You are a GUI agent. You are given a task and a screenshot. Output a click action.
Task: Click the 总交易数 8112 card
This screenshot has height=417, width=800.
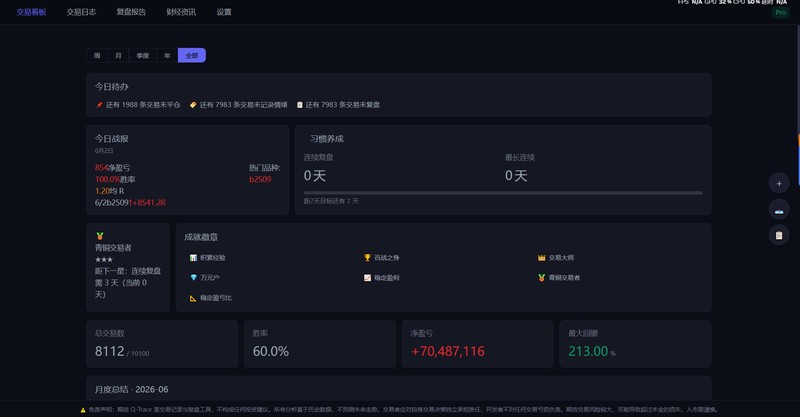pyautogui.click(x=162, y=344)
